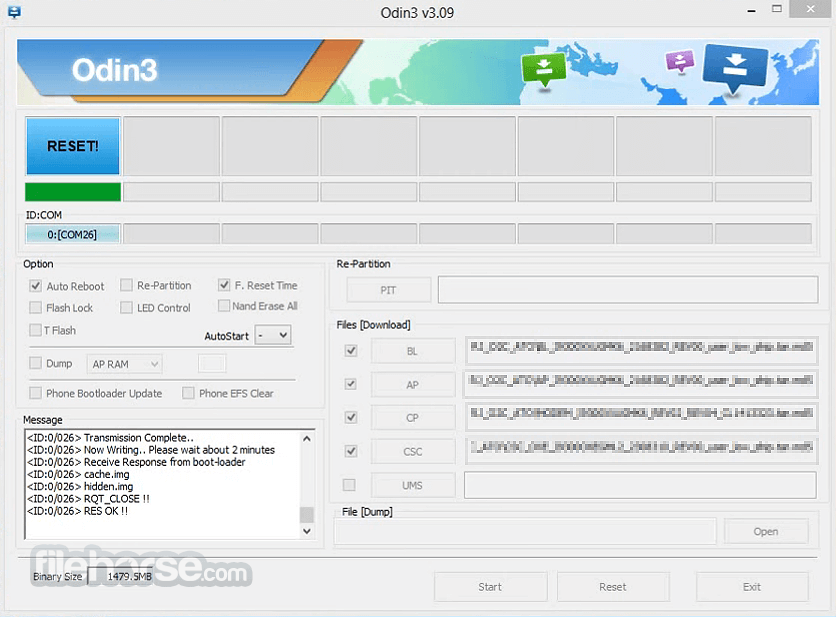
Task: Click the Start button
Action: (491, 587)
